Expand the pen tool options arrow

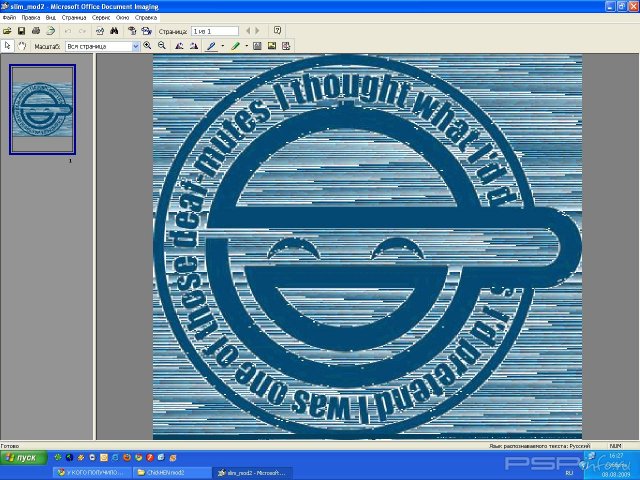[x=222, y=46]
